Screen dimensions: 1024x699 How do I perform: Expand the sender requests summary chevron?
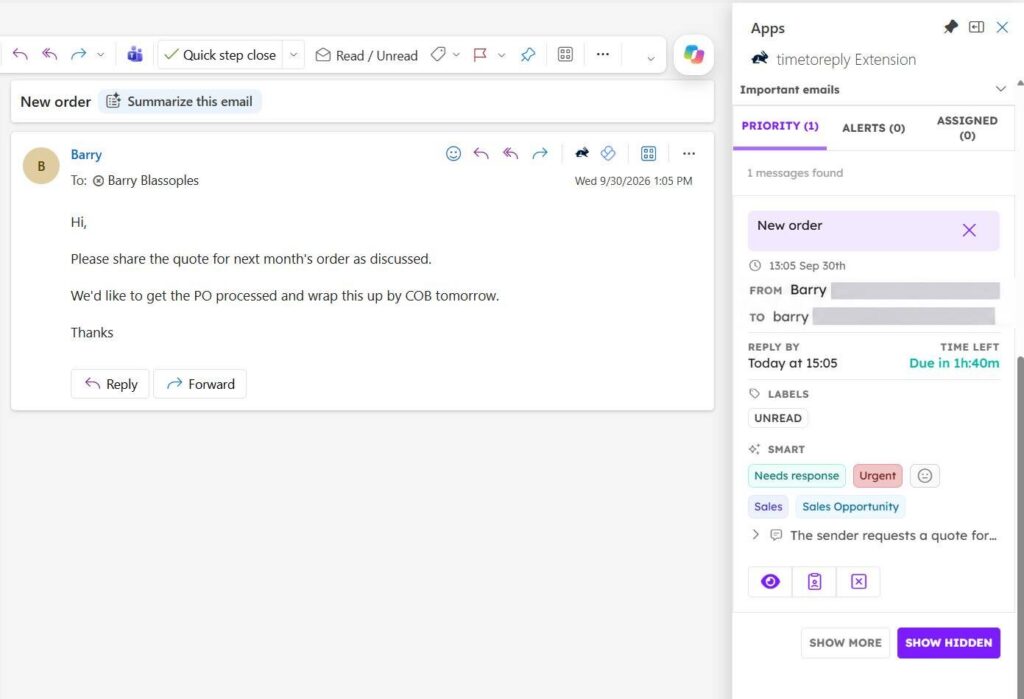coord(756,534)
